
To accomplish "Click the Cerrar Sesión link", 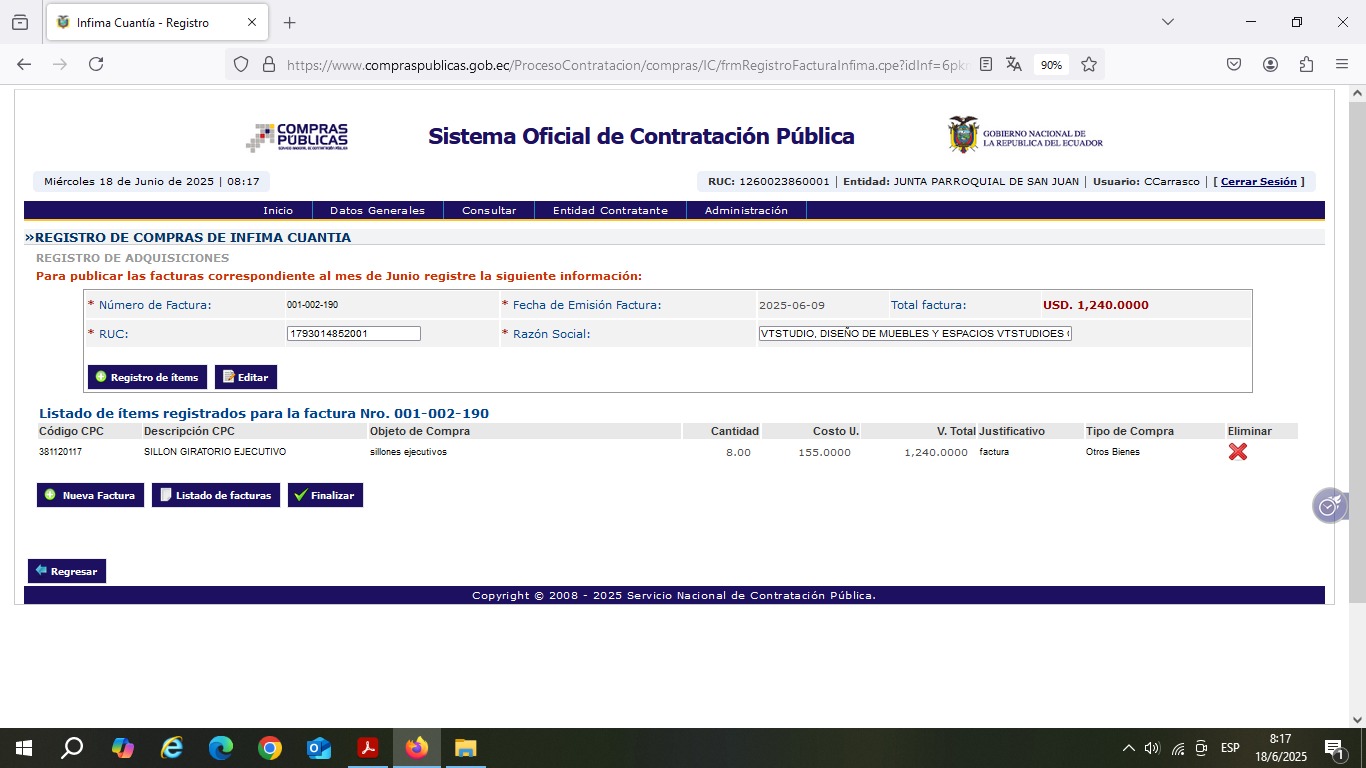I will (1258, 182).
